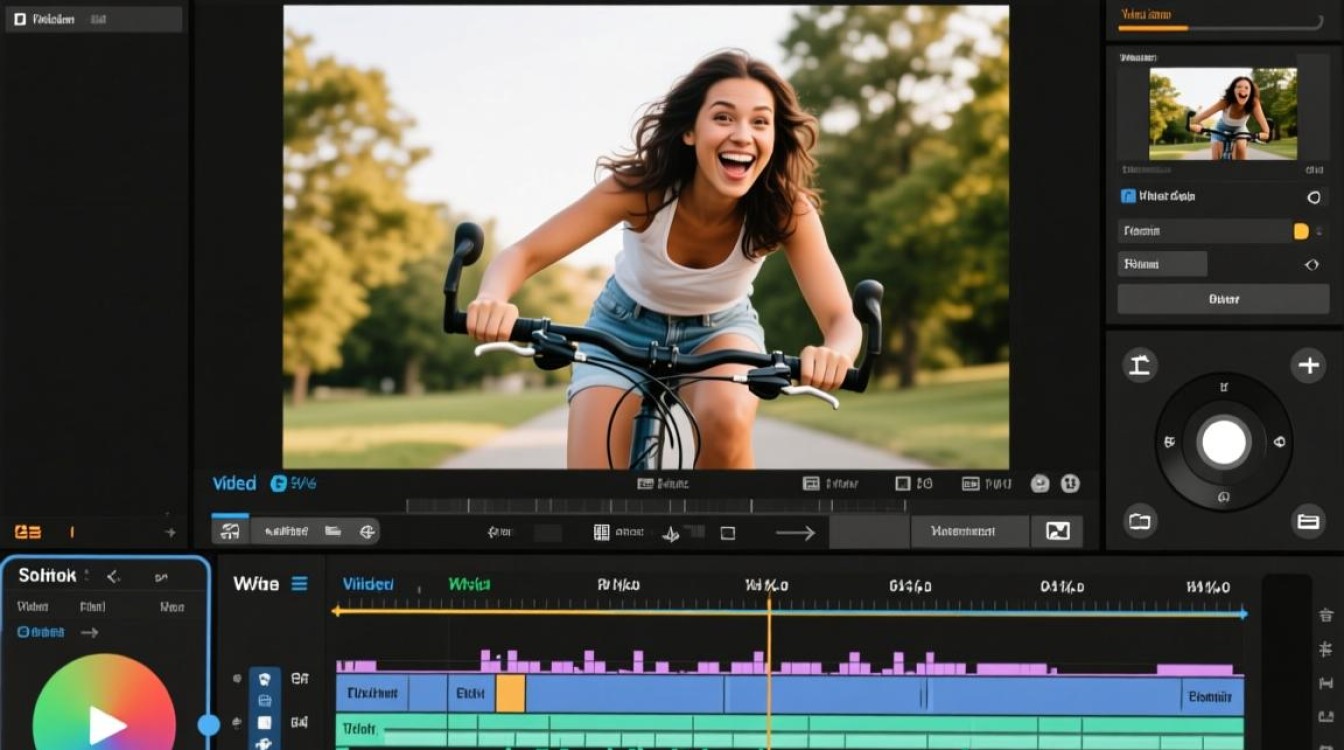
Task: Click the blue Video label under the preview
Action: tap(235, 483)
